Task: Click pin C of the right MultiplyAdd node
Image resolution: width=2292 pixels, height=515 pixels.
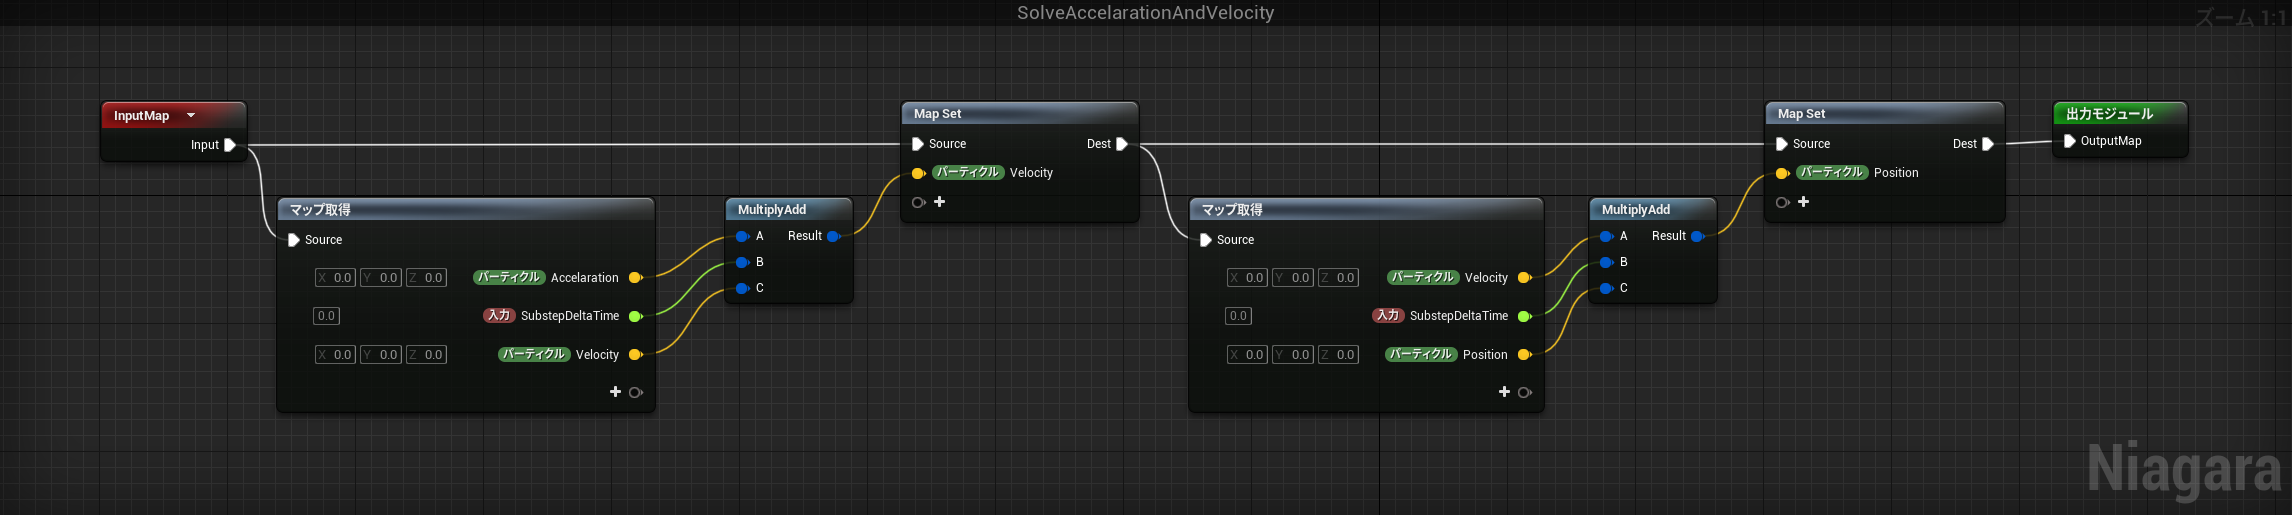Action: click(x=1606, y=288)
